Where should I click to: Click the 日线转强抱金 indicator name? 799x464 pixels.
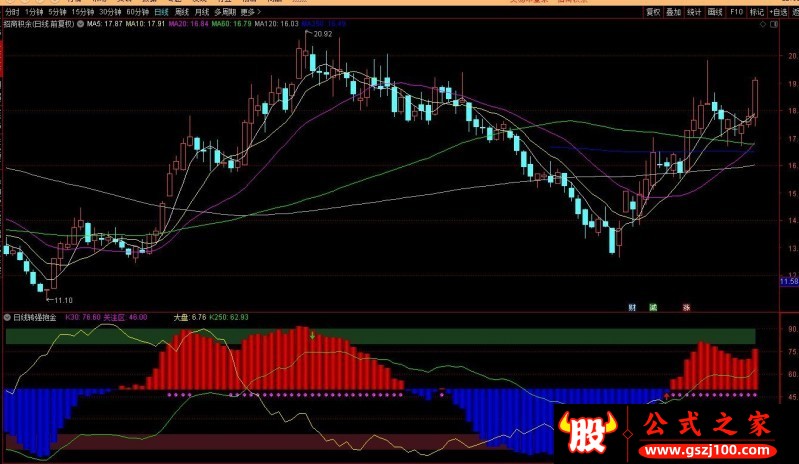(35, 317)
